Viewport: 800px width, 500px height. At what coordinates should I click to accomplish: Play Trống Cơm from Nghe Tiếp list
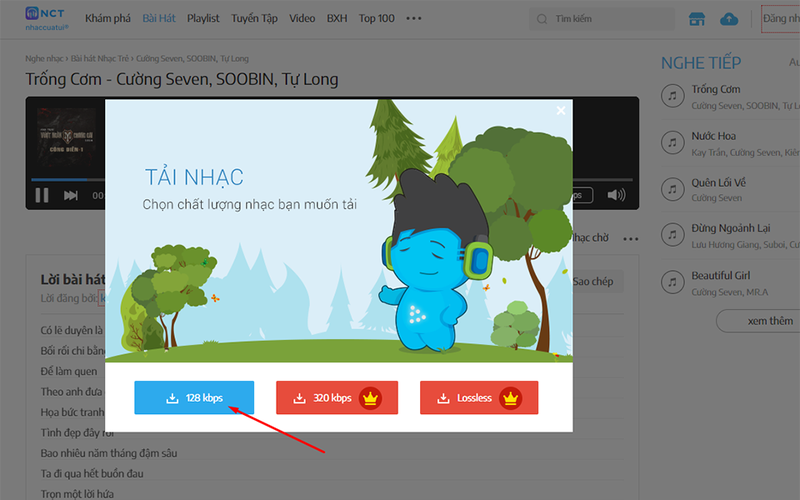[x=716, y=89]
